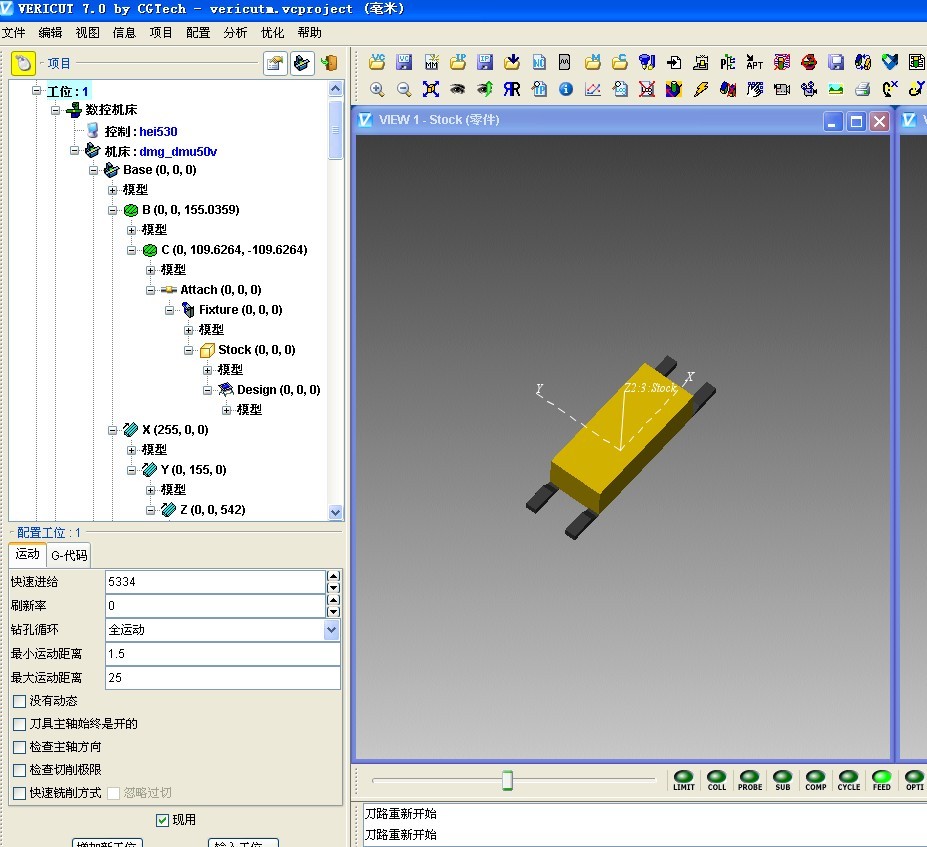Expand 模型 under Design (0, 0, 0)
The image size is (927, 847).
226,410
